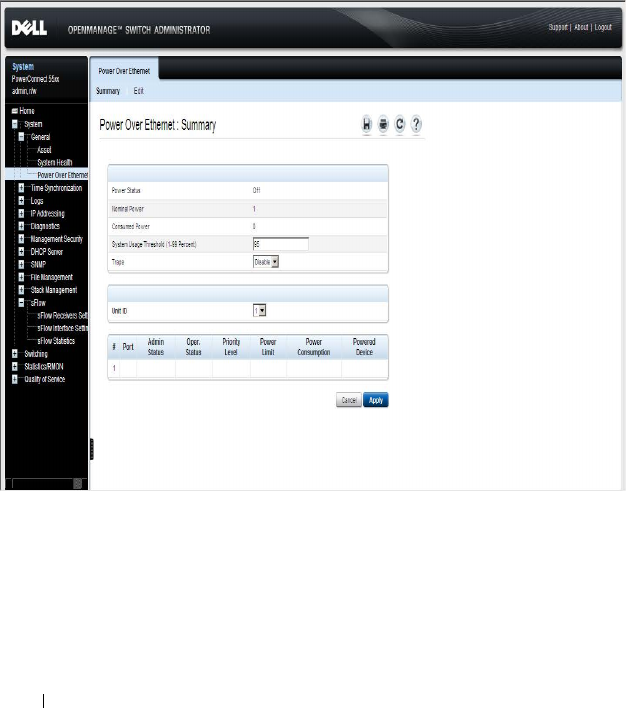
Task: Click the Cancel button
Action: [349, 400]
